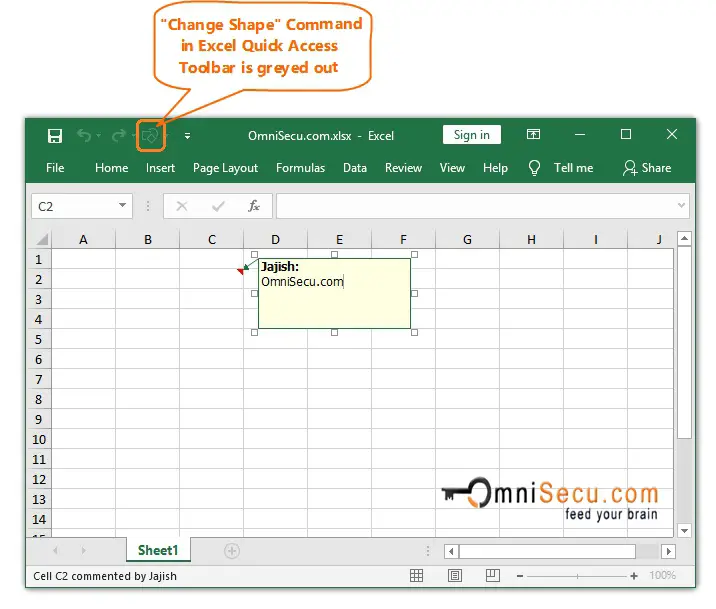The height and width of the screenshot is (609, 716).
Task: Switch to Page Break Preview icon
Action: point(493,576)
